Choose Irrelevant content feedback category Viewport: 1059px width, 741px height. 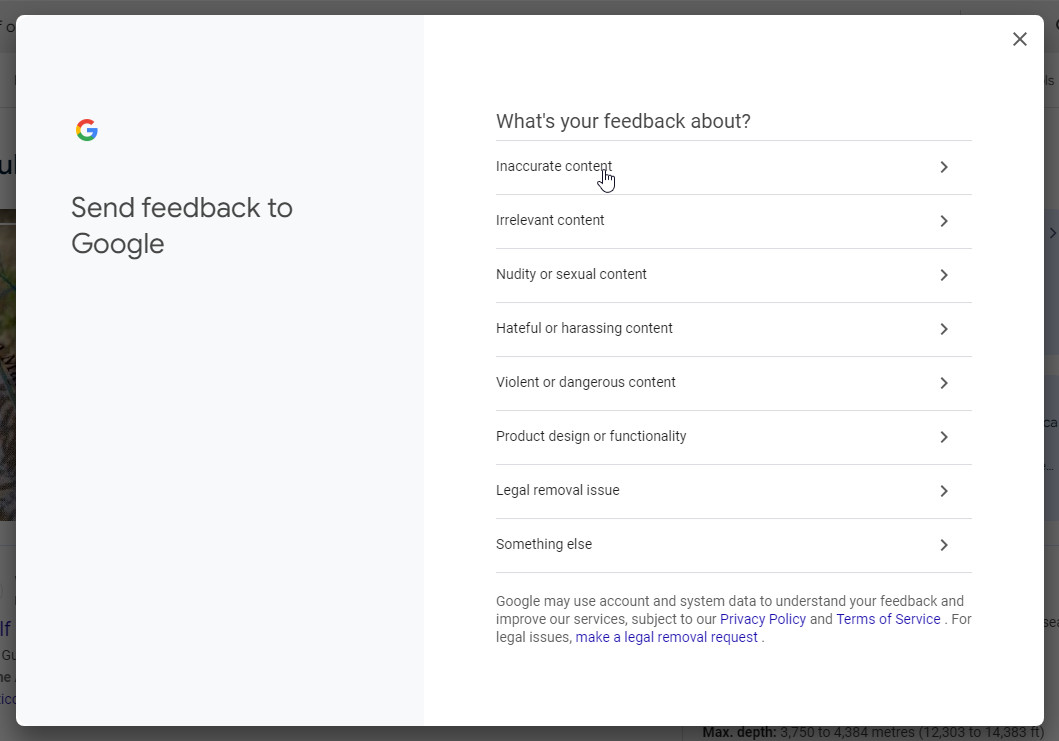click(x=550, y=221)
